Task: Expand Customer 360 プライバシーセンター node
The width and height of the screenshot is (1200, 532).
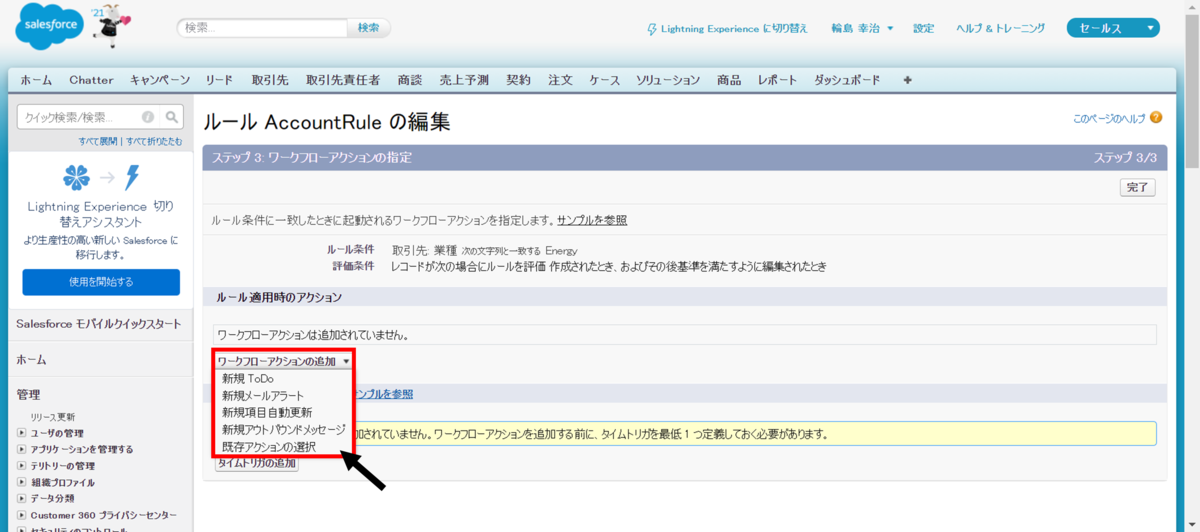Action: [x=21, y=514]
